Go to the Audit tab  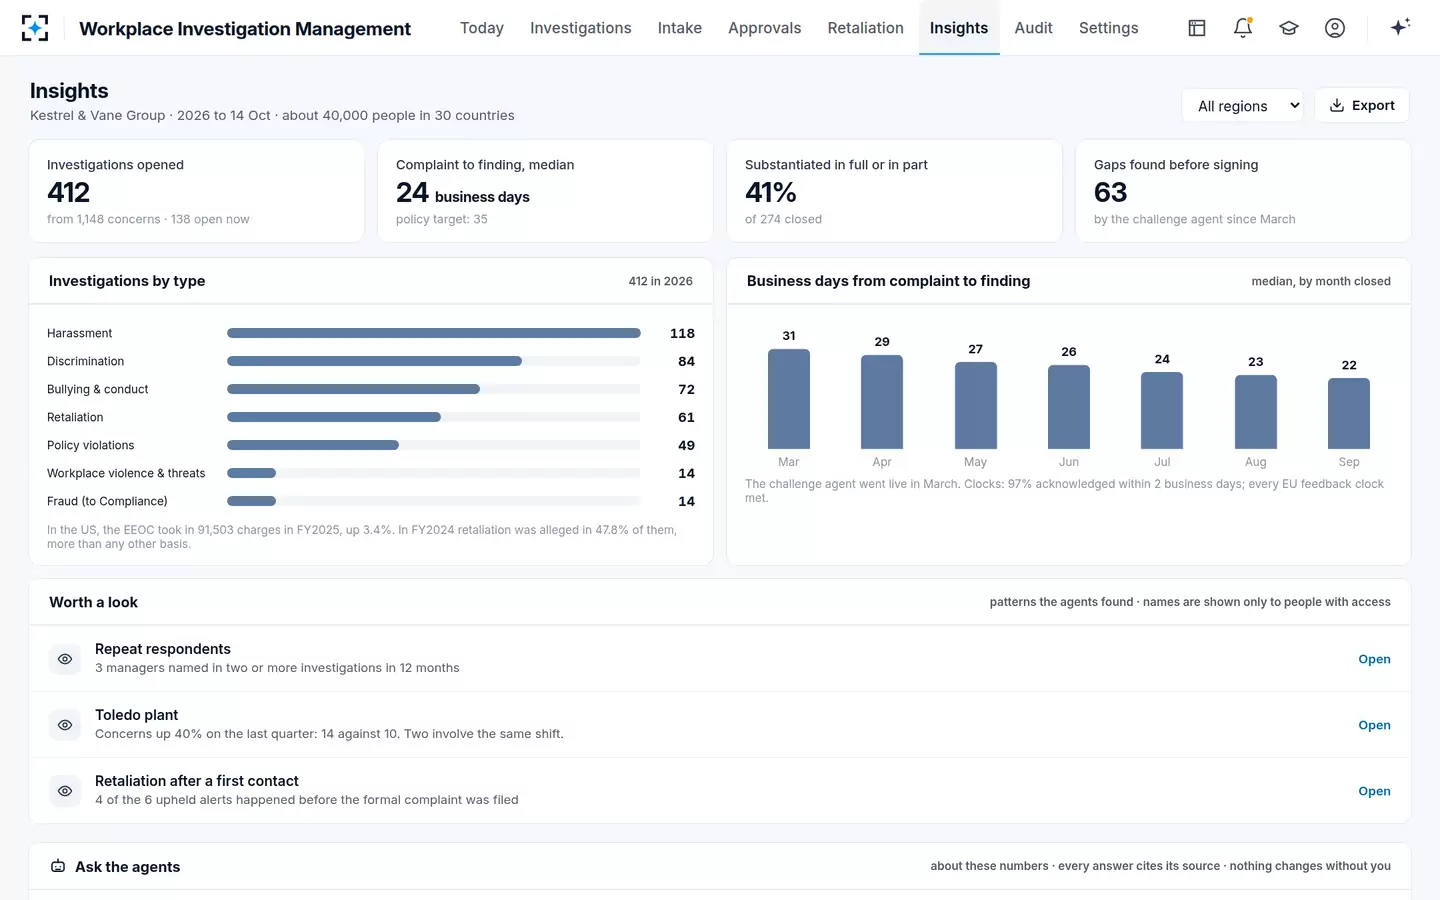[x=1033, y=28]
